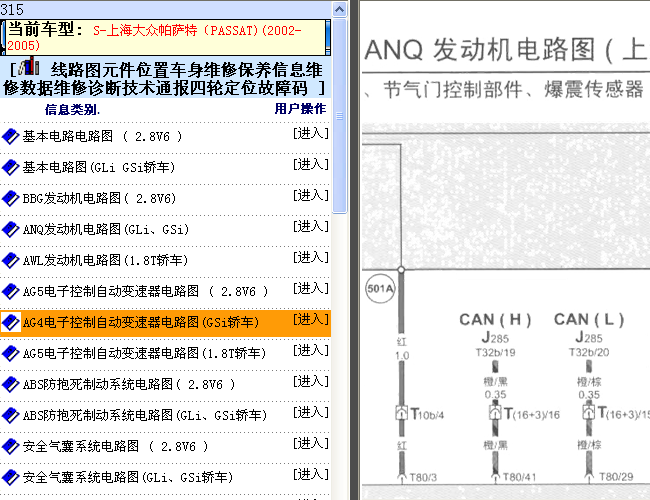Click book icon beside highlighted AG4 row
This screenshot has width=650, height=500.
[x=10, y=322]
